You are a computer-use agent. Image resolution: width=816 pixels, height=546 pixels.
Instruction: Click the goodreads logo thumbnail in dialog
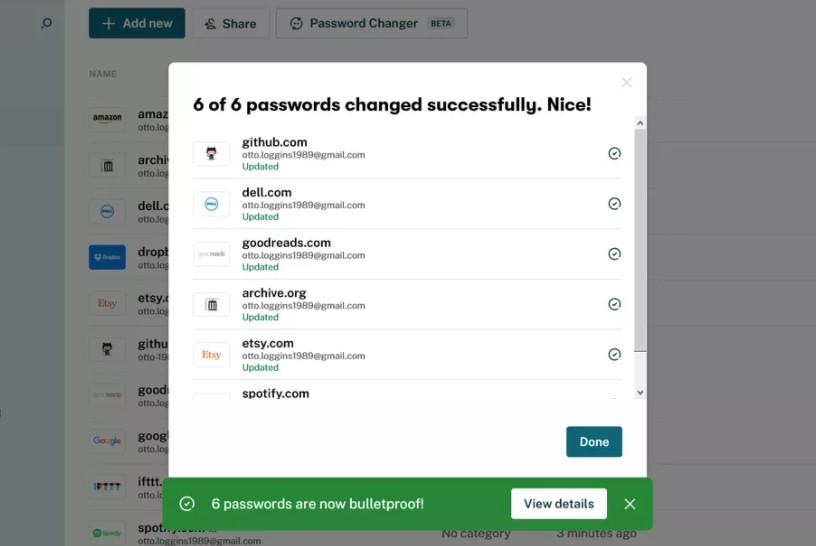click(x=211, y=254)
